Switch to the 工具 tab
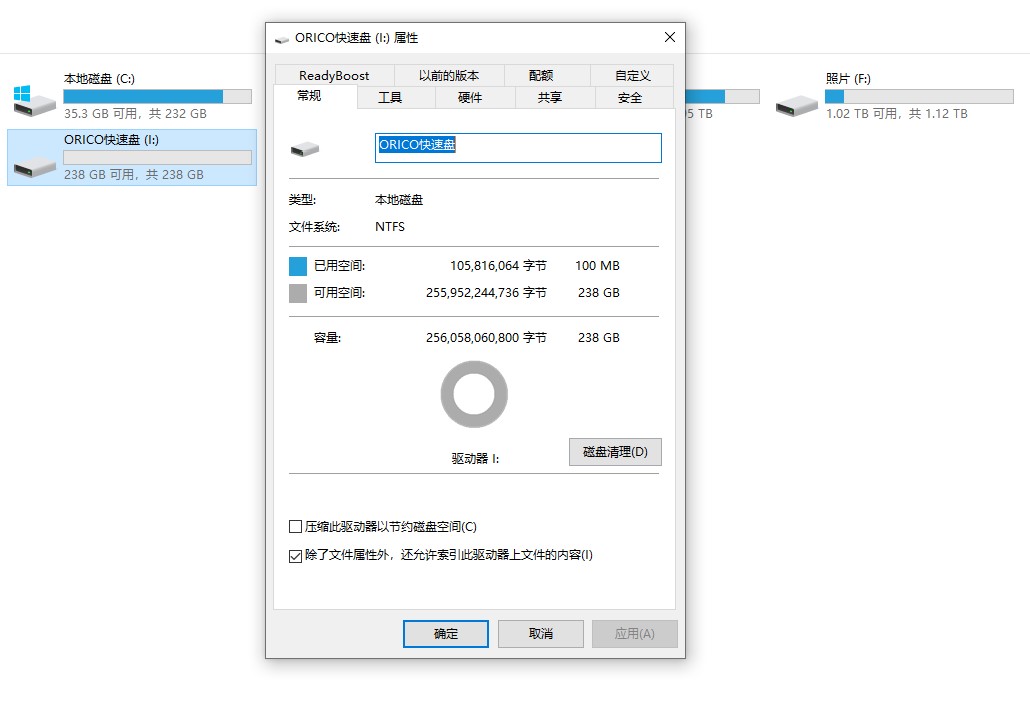Screen dimensions: 1030x708 point(393,97)
